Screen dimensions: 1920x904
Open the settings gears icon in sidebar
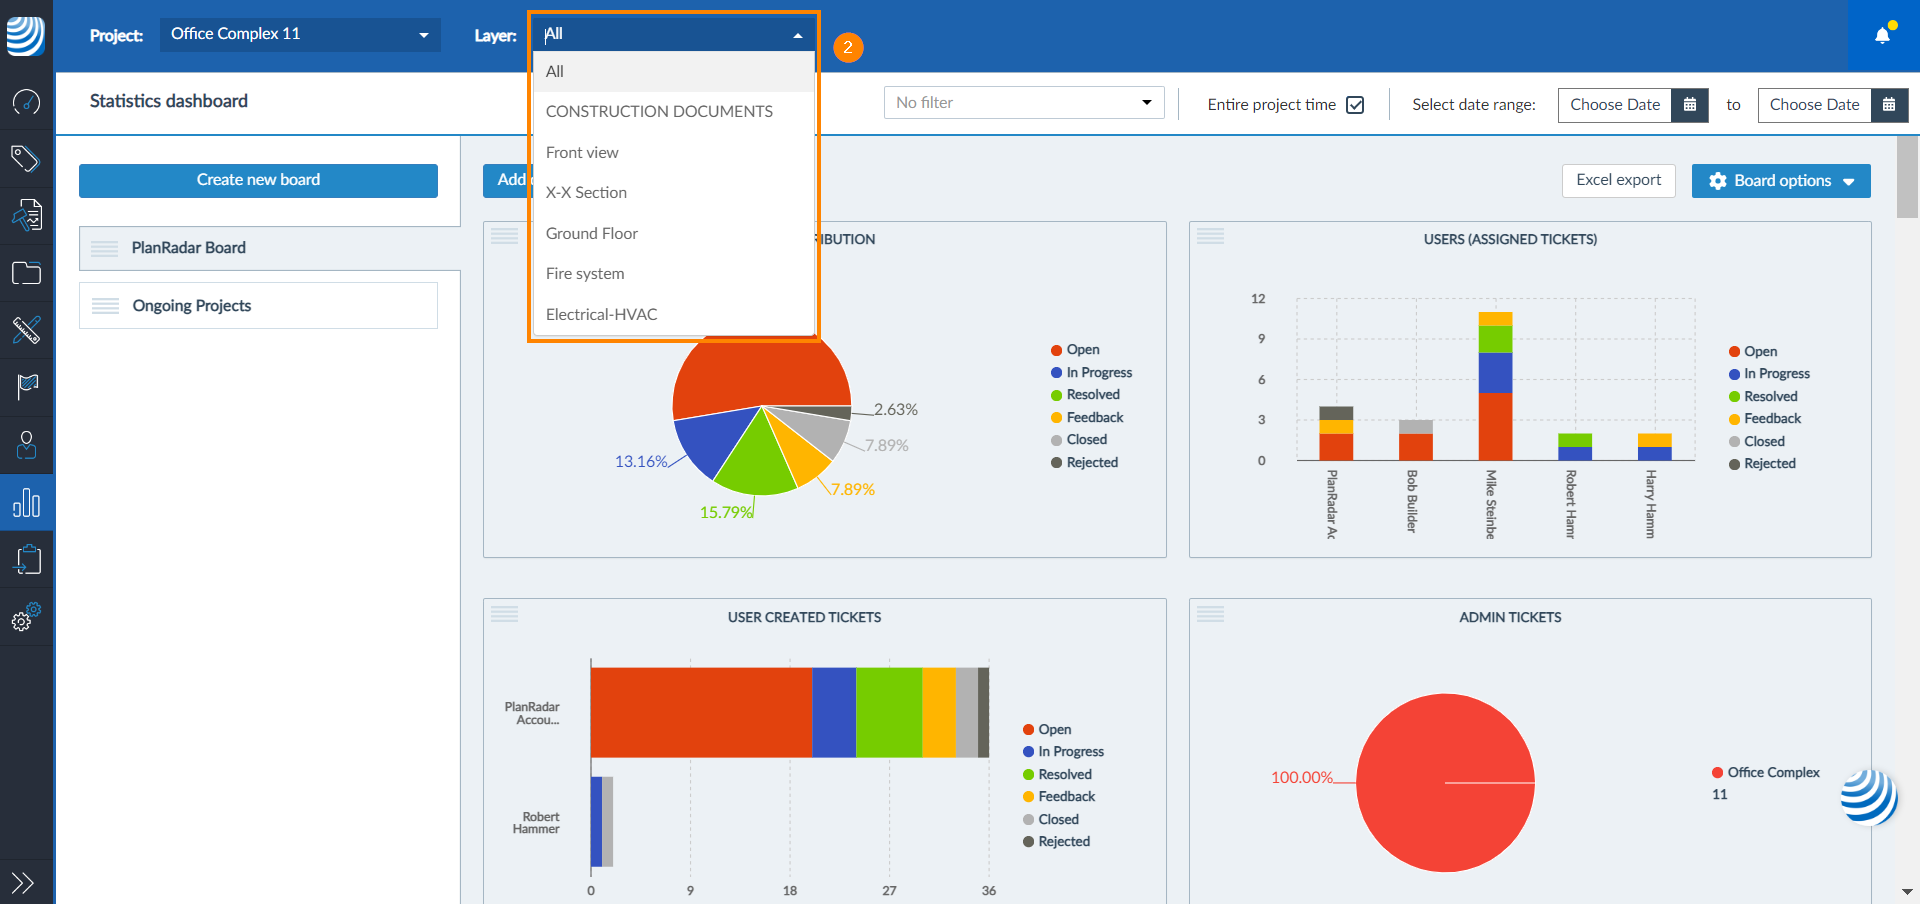26,618
